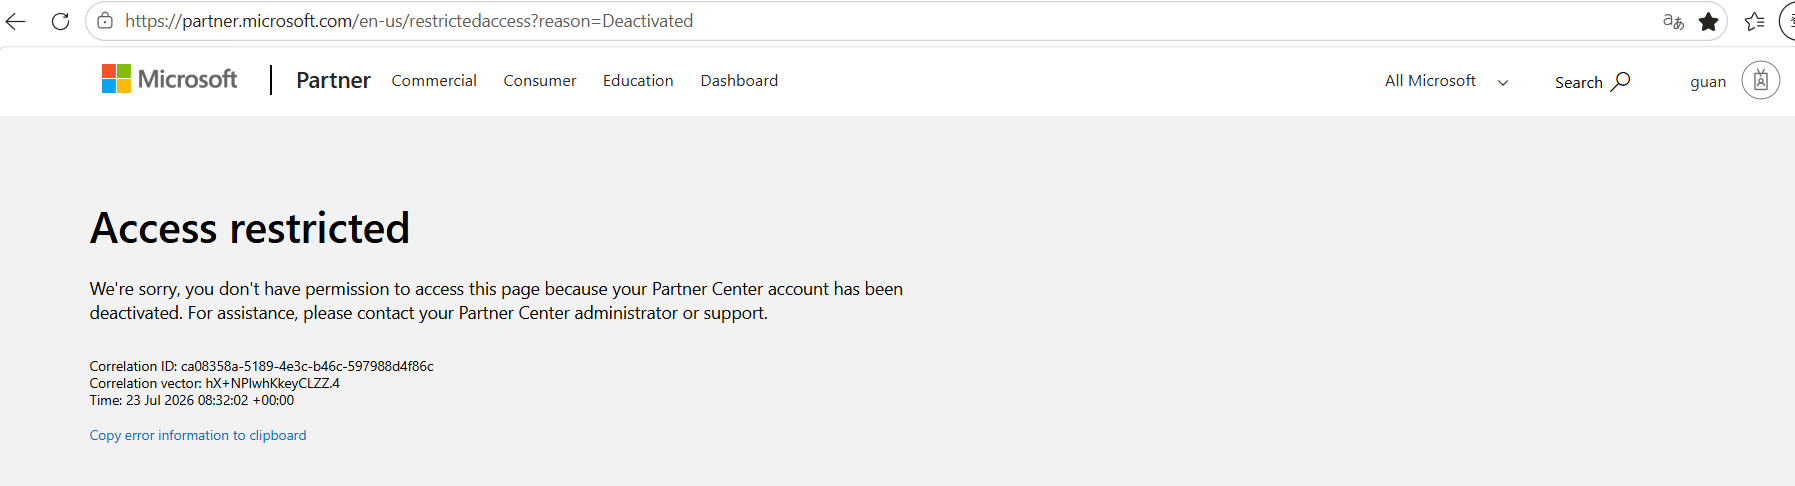The height and width of the screenshot is (486, 1795).
Task: Click the translate page icon
Action: tap(1673, 21)
